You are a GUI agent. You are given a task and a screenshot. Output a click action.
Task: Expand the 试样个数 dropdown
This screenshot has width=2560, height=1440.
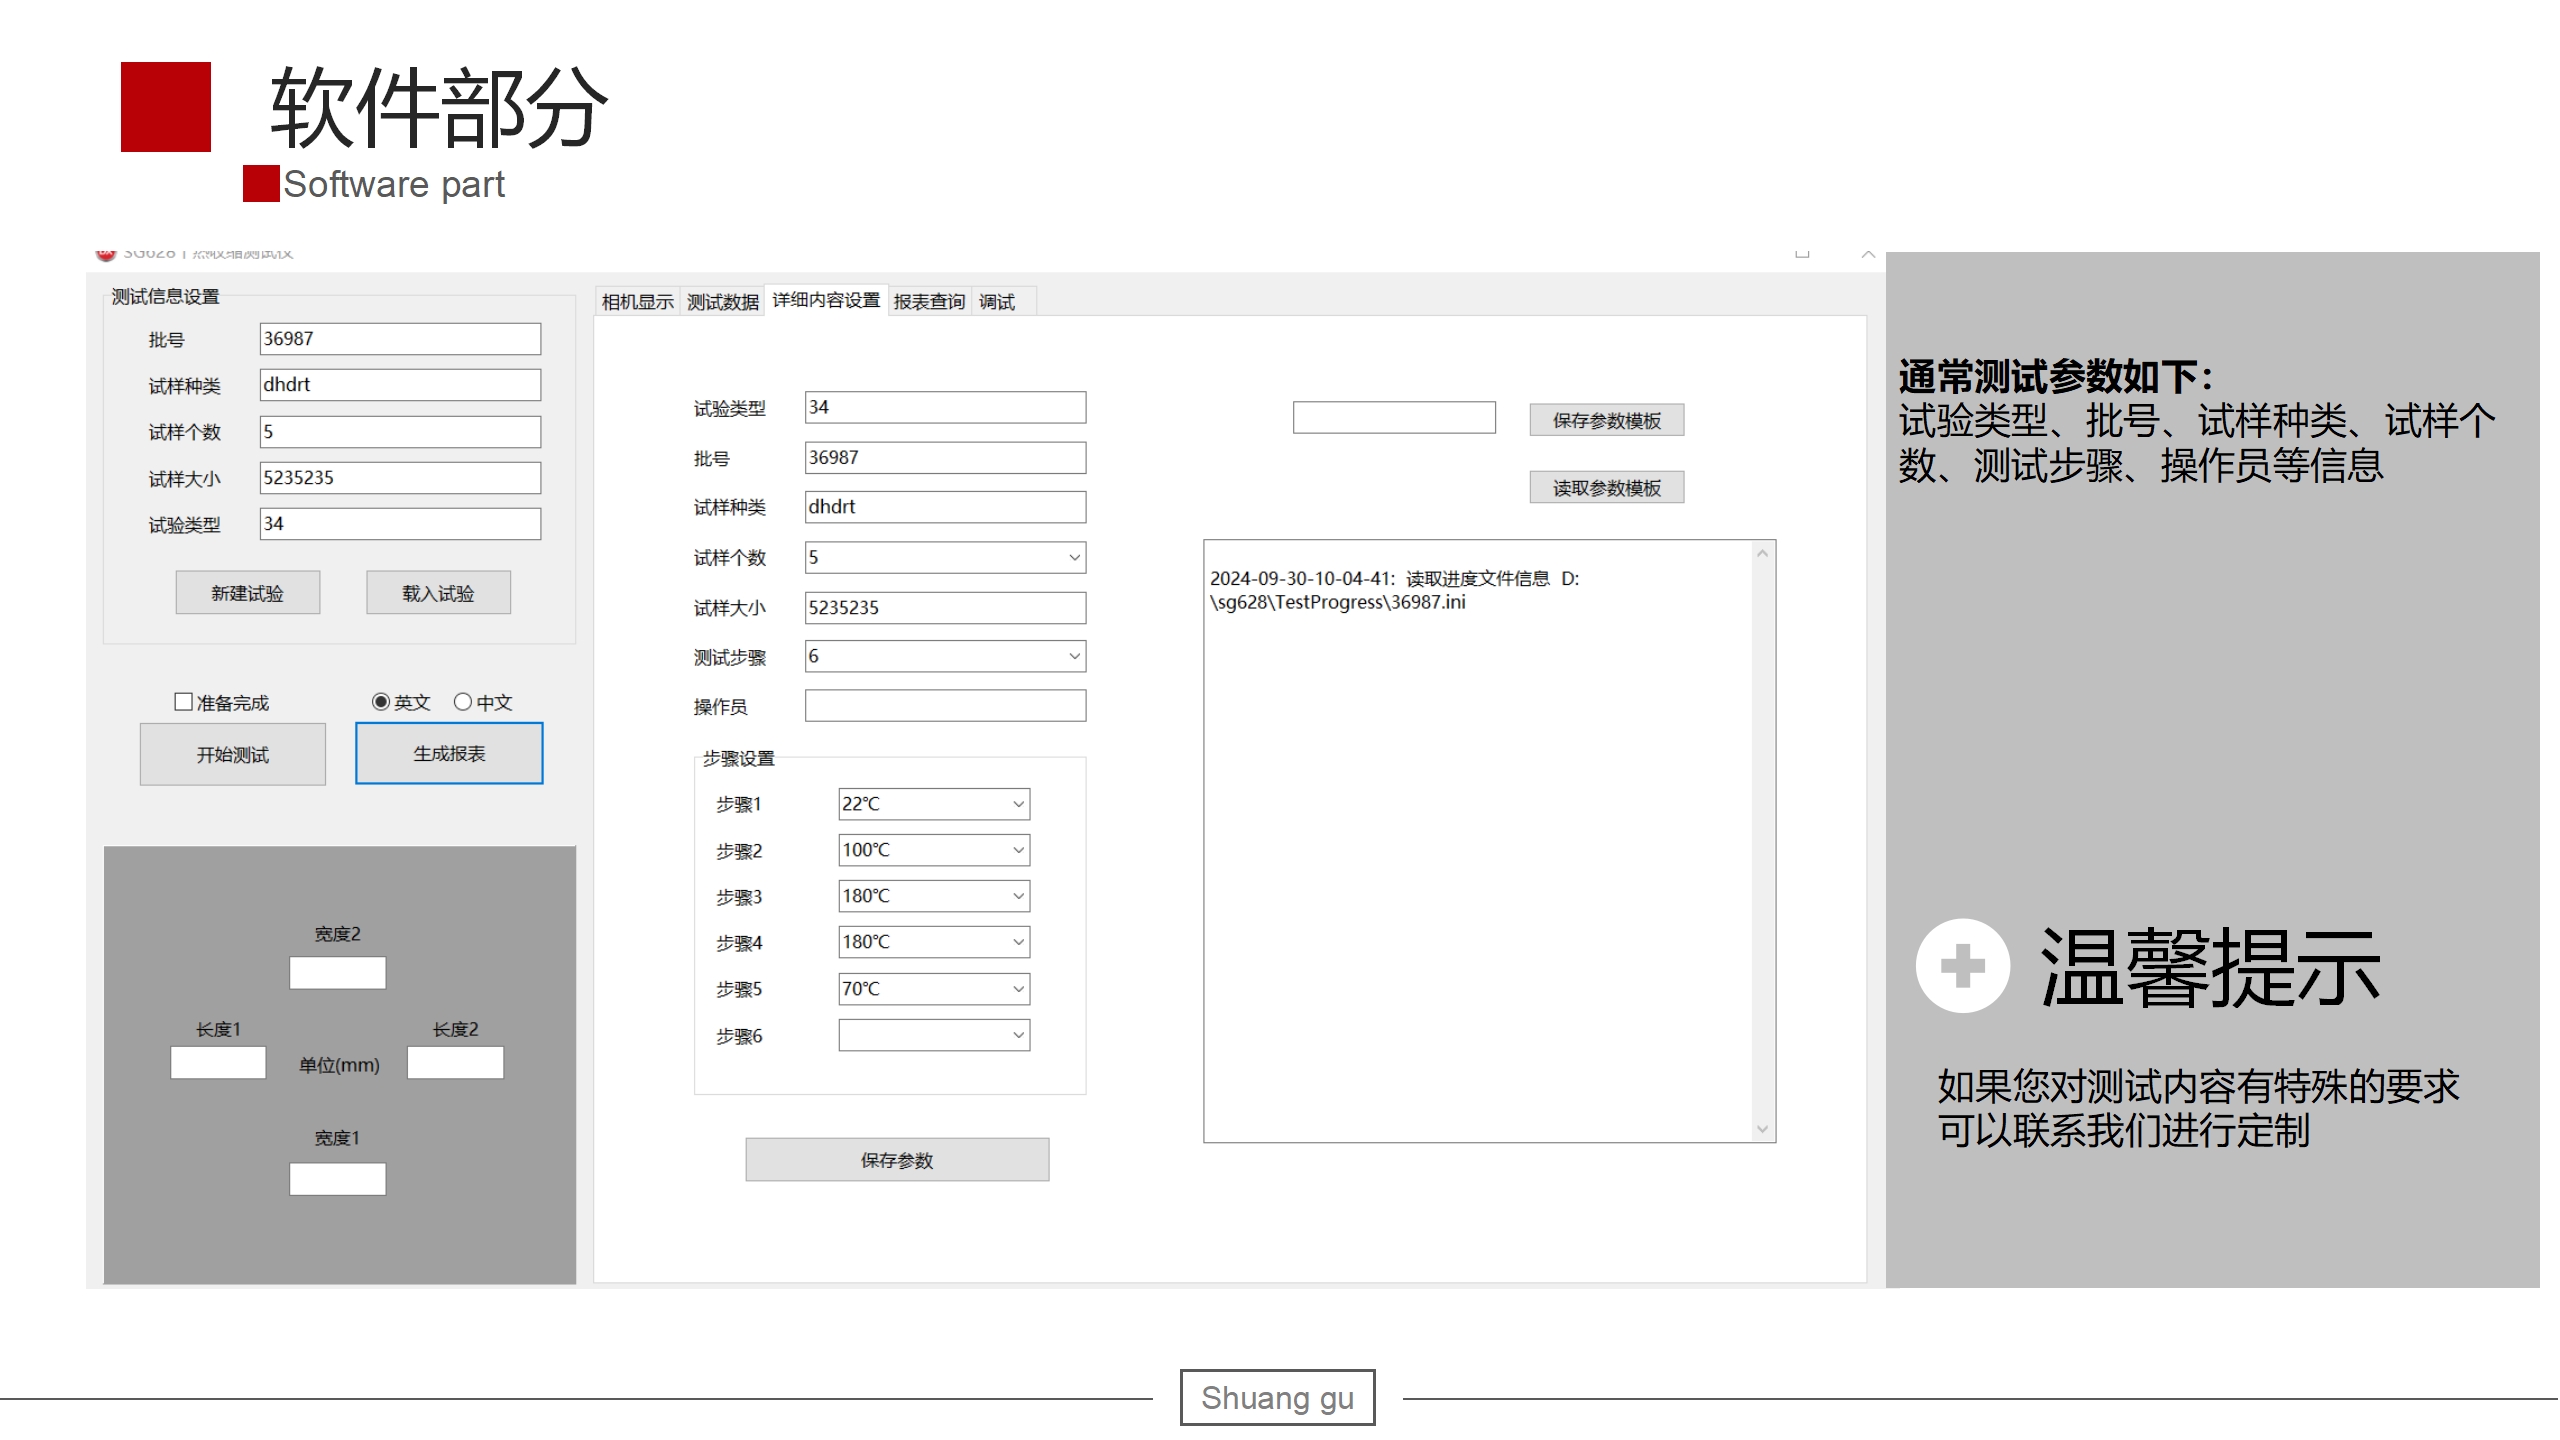click(x=1074, y=558)
